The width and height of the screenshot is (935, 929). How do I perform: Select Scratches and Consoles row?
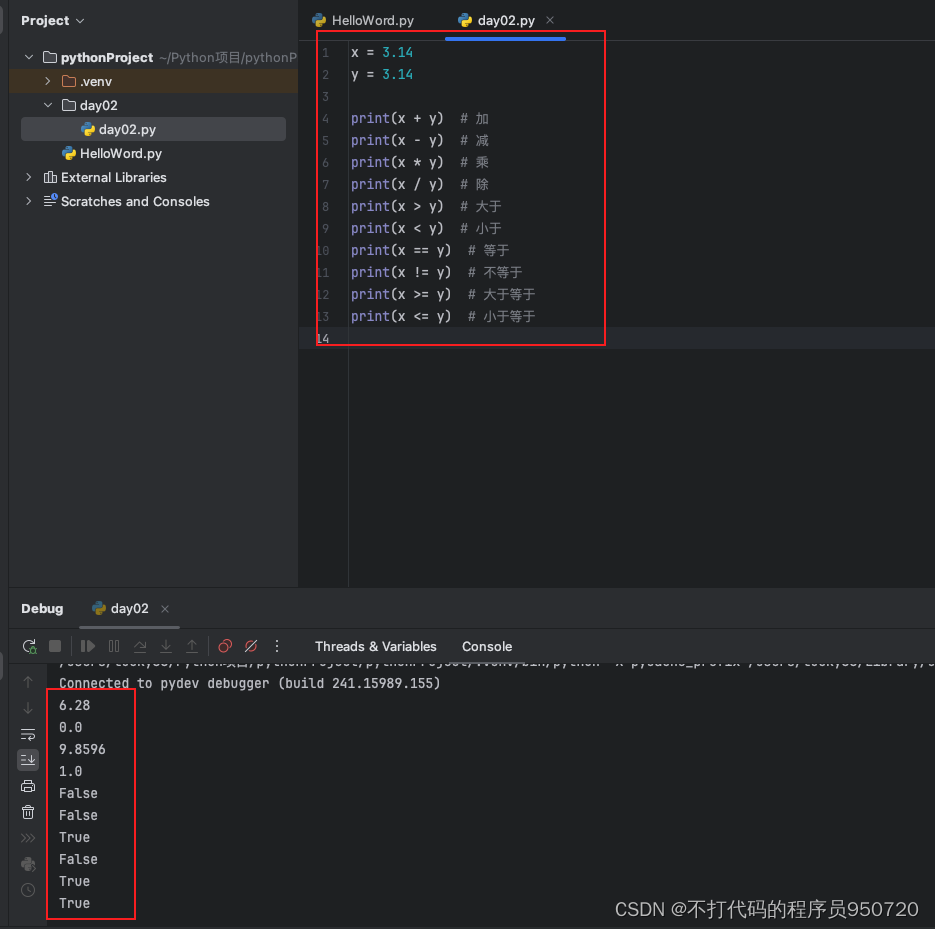(153, 202)
